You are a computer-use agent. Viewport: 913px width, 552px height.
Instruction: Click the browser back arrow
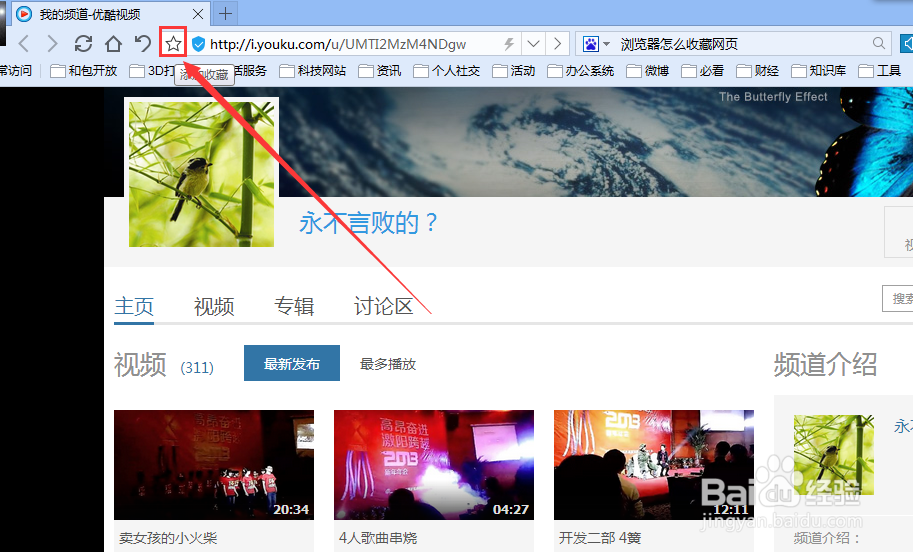click(24, 44)
